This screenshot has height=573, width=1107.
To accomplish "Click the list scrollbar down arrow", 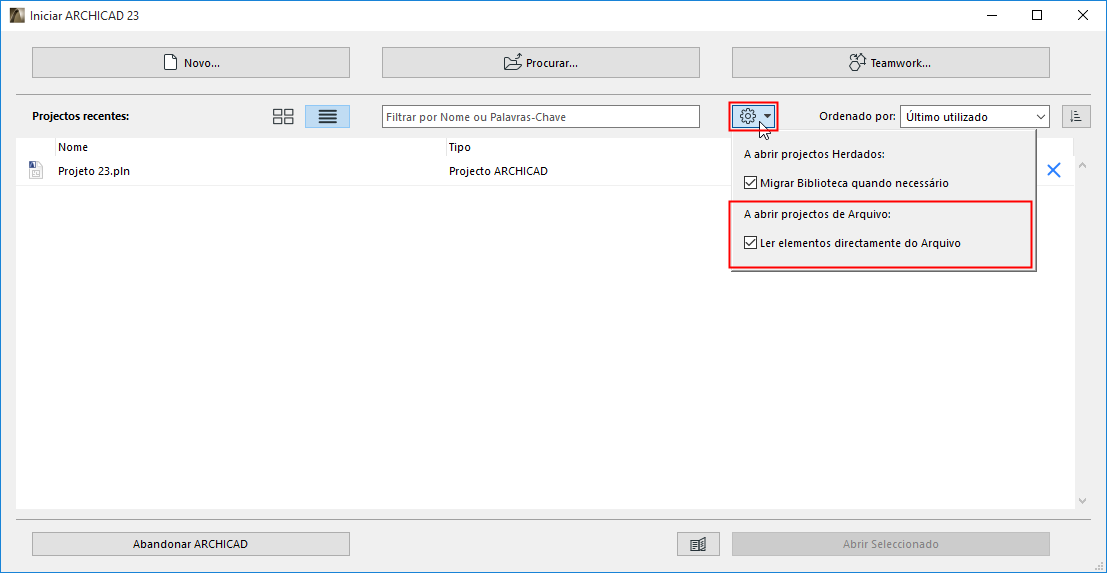I will [x=1083, y=500].
